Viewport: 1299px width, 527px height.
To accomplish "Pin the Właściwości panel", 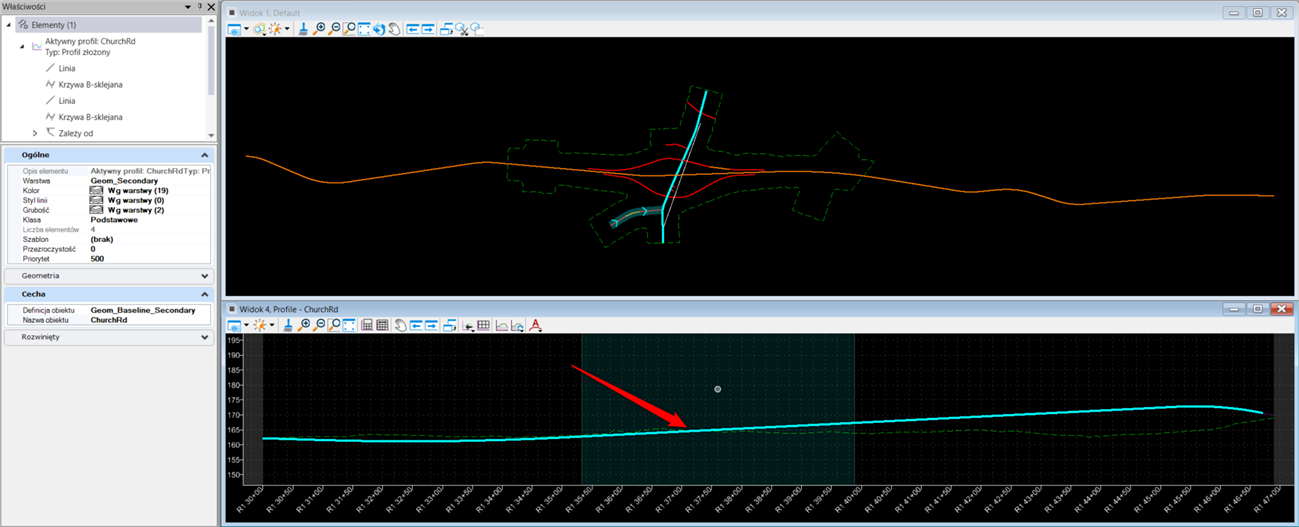I will [x=199, y=7].
